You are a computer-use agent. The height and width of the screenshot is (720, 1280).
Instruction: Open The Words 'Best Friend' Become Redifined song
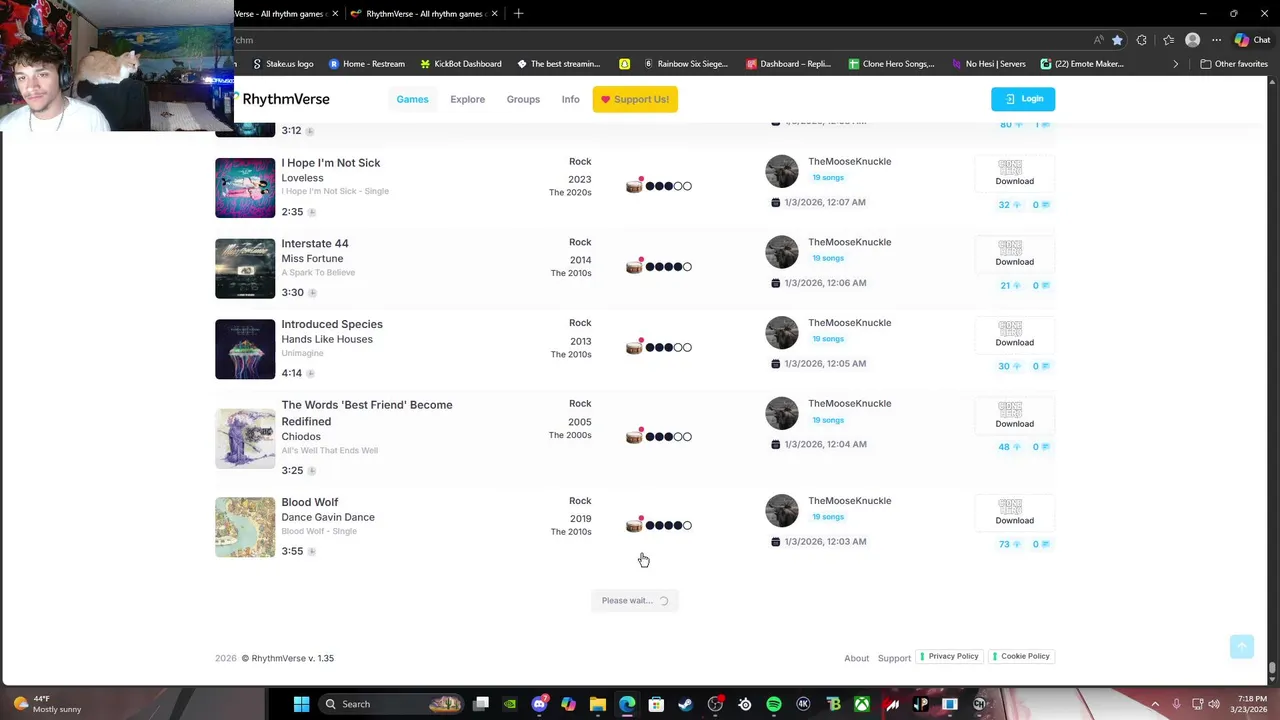point(367,413)
